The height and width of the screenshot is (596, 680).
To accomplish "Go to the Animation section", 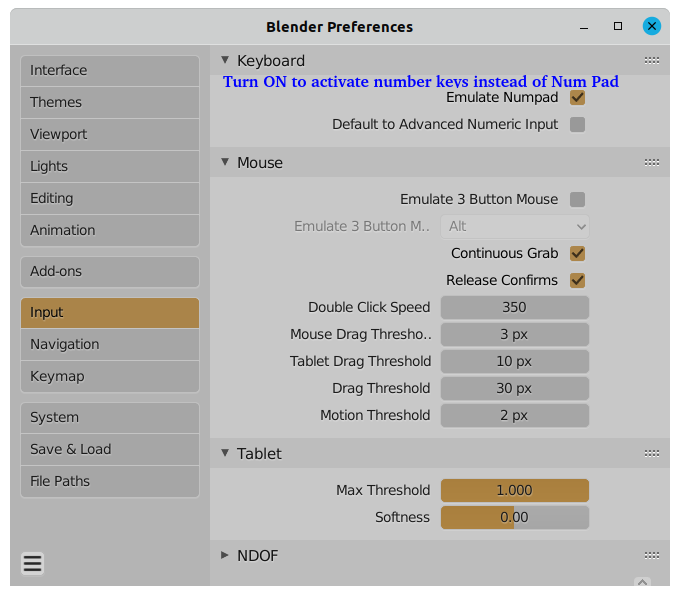I will [110, 230].
